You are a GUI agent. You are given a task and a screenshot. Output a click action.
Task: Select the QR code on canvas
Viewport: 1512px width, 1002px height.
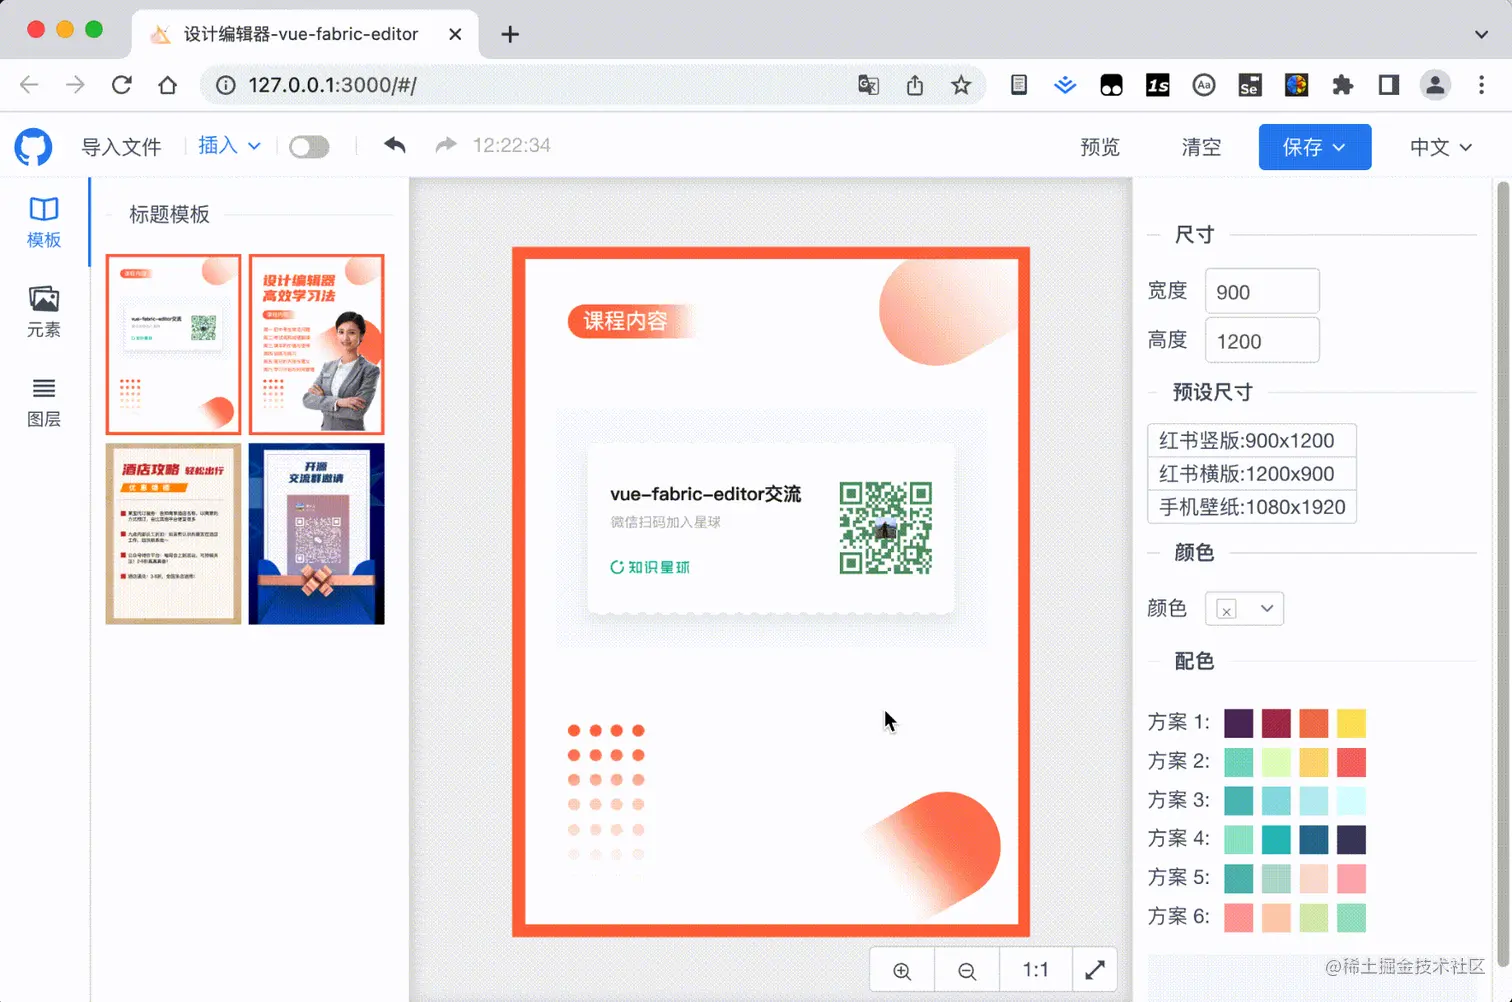886,528
